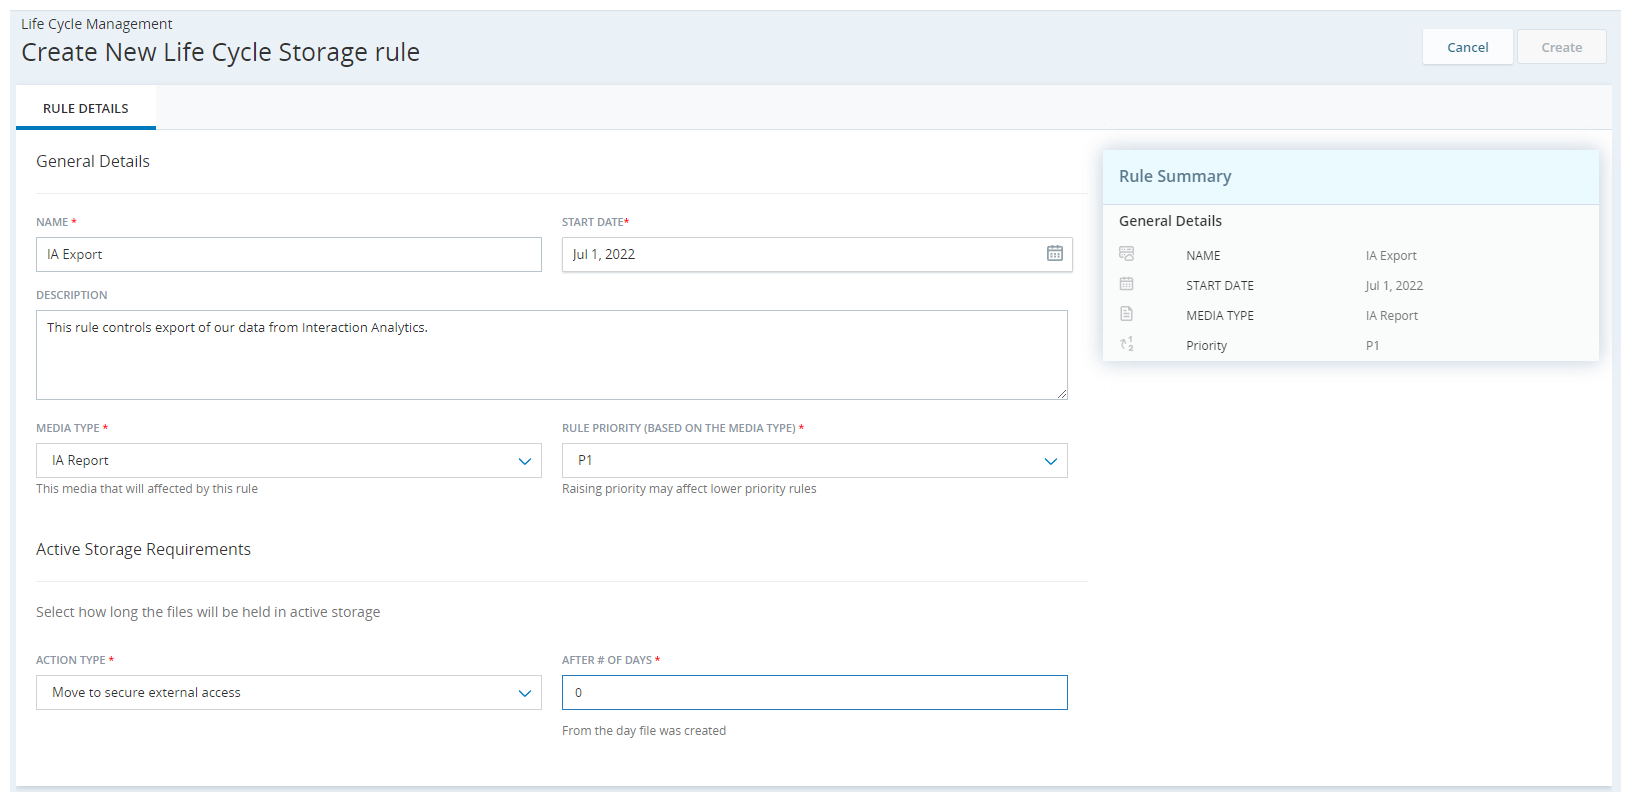Click the IA Report value in Rule Summary
The width and height of the screenshot is (1633, 804).
(x=1392, y=315)
